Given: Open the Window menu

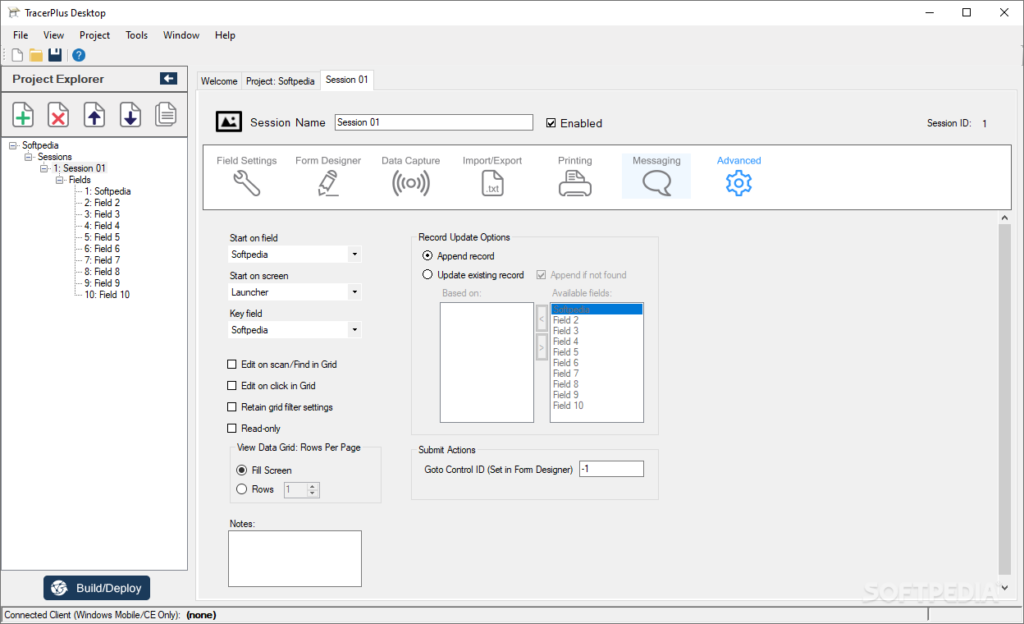Looking at the screenshot, I should (181, 35).
